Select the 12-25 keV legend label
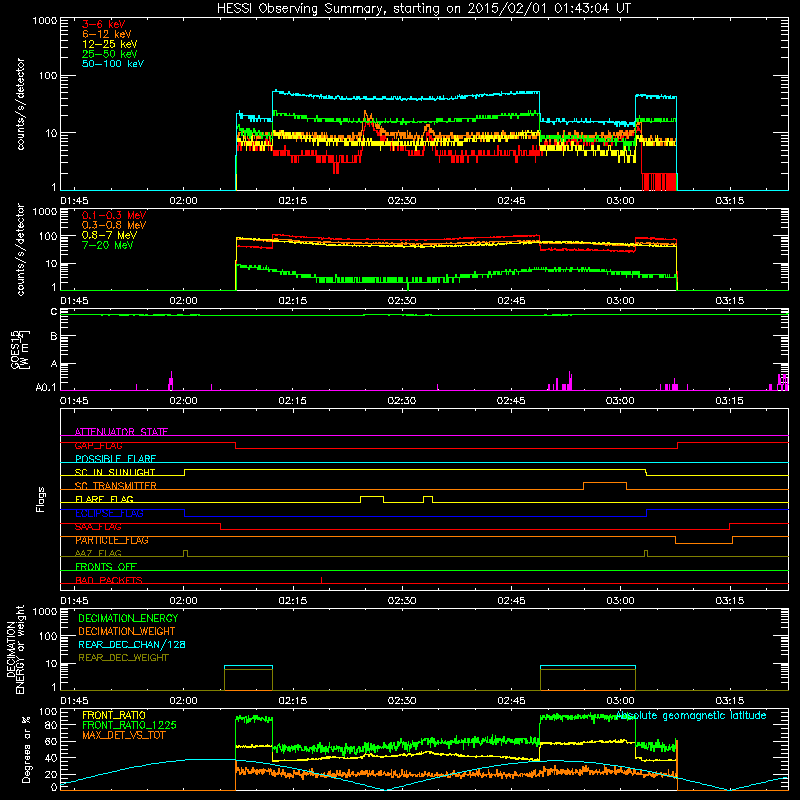 click(110, 44)
